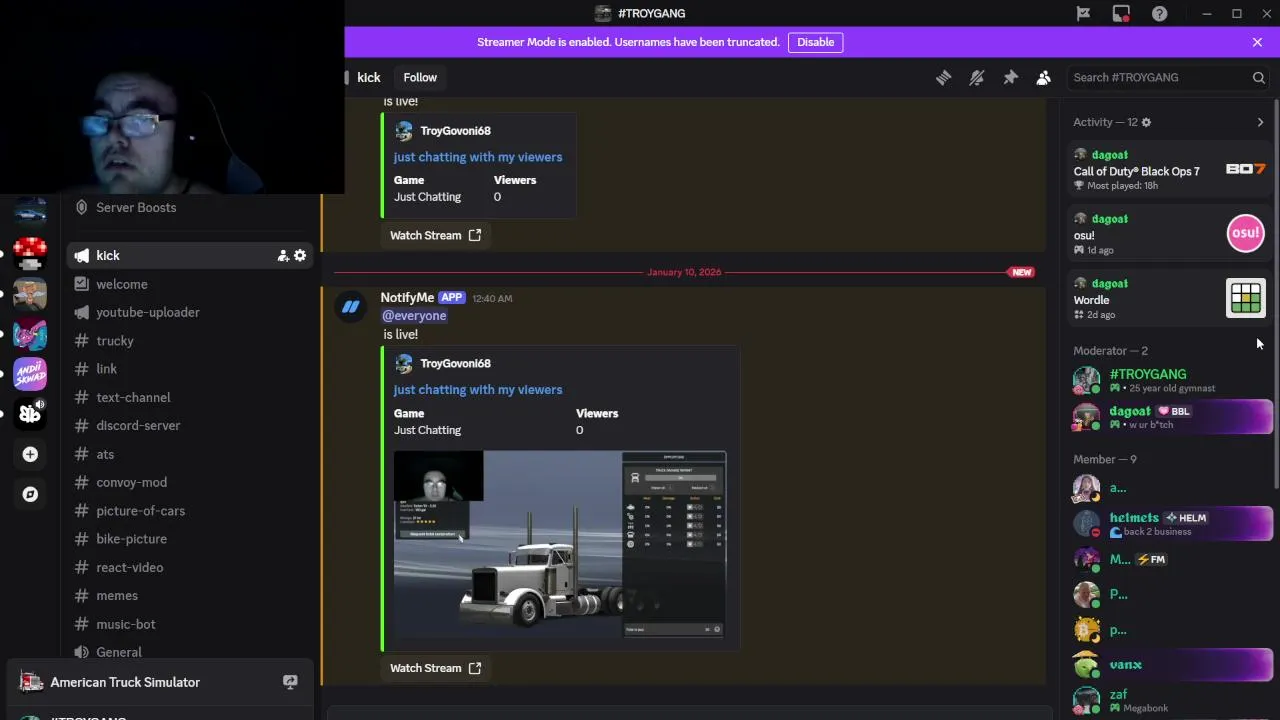Switch to the memes channel
This screenshot has height=720, width=1280.
(x=190, y=595)
